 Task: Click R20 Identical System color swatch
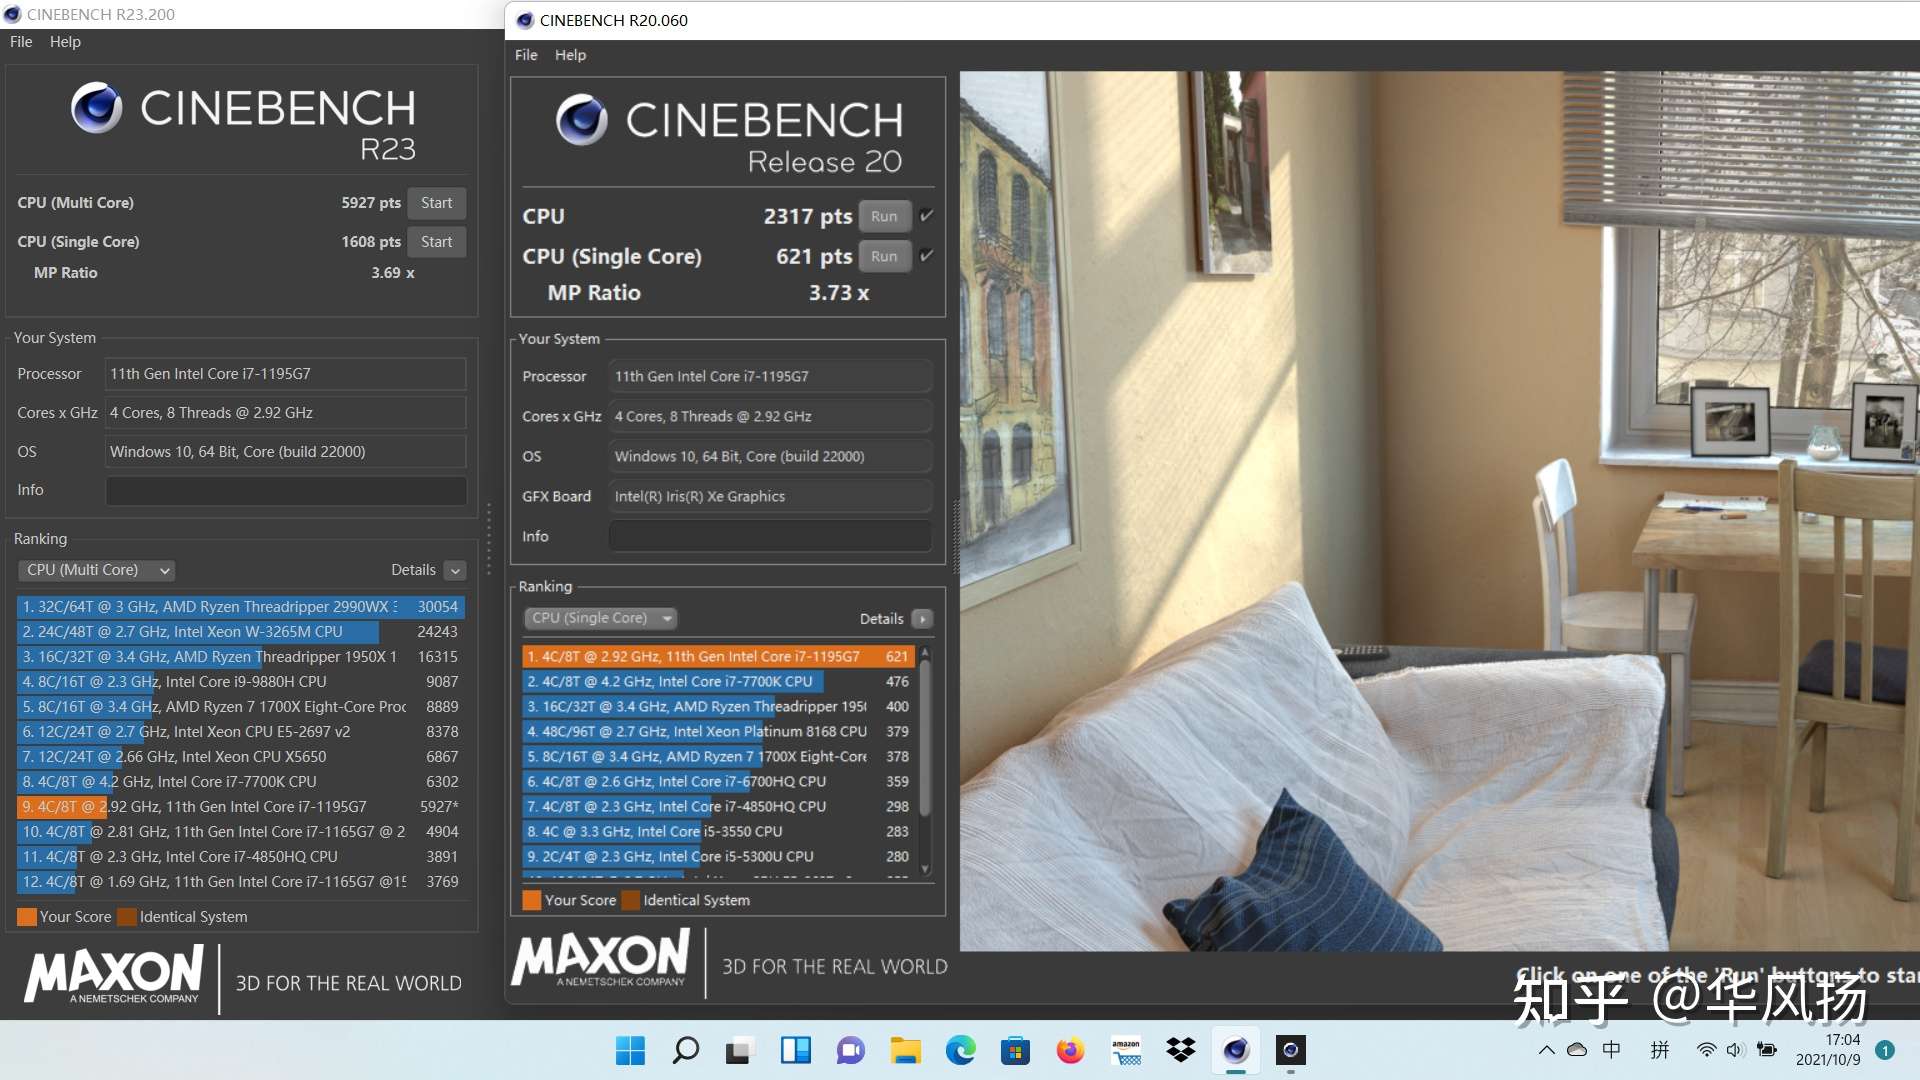tap(631, 900)
